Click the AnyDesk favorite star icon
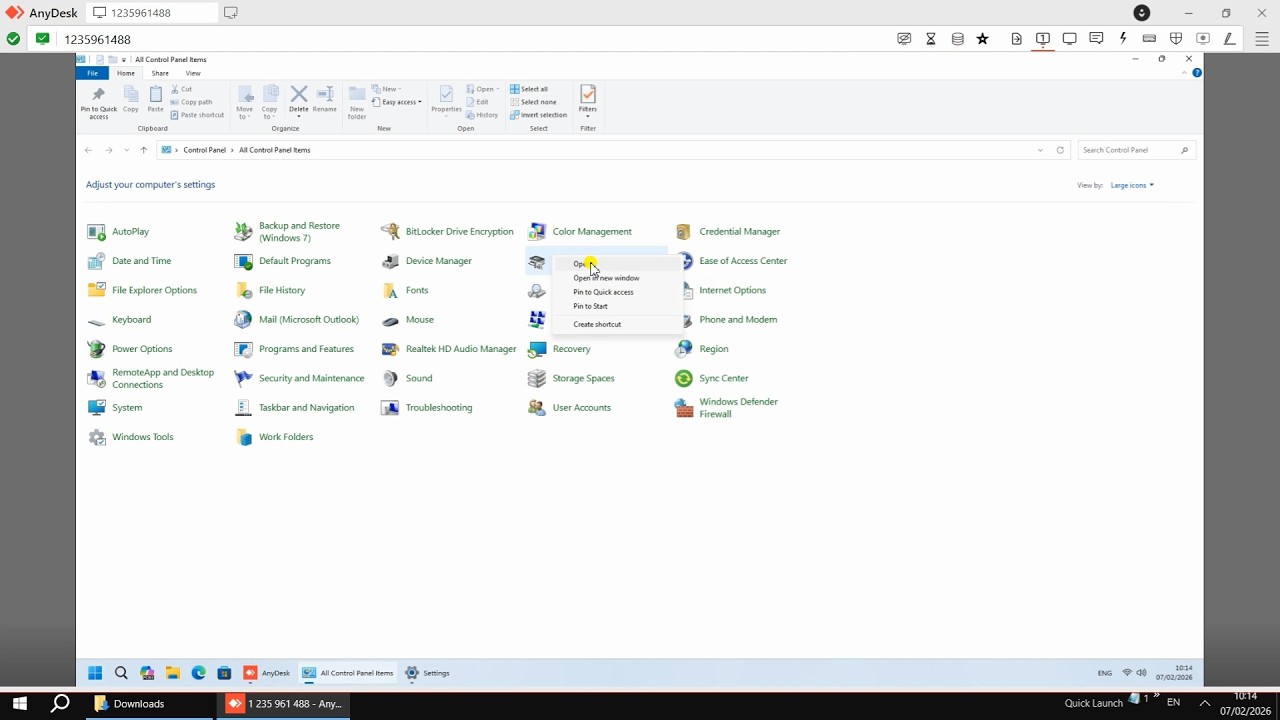Screen dimensions: 1280x720 (x=983, y=39)
